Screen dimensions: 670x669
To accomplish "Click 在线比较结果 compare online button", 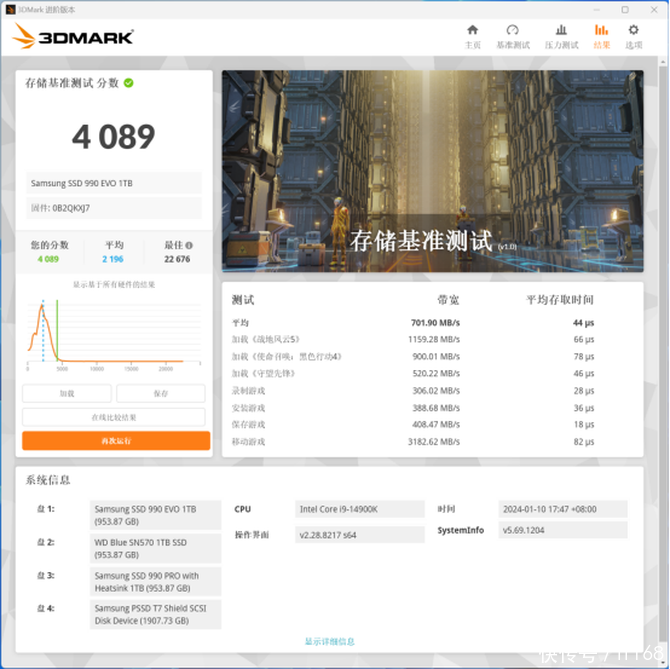I will pos(114,417).
